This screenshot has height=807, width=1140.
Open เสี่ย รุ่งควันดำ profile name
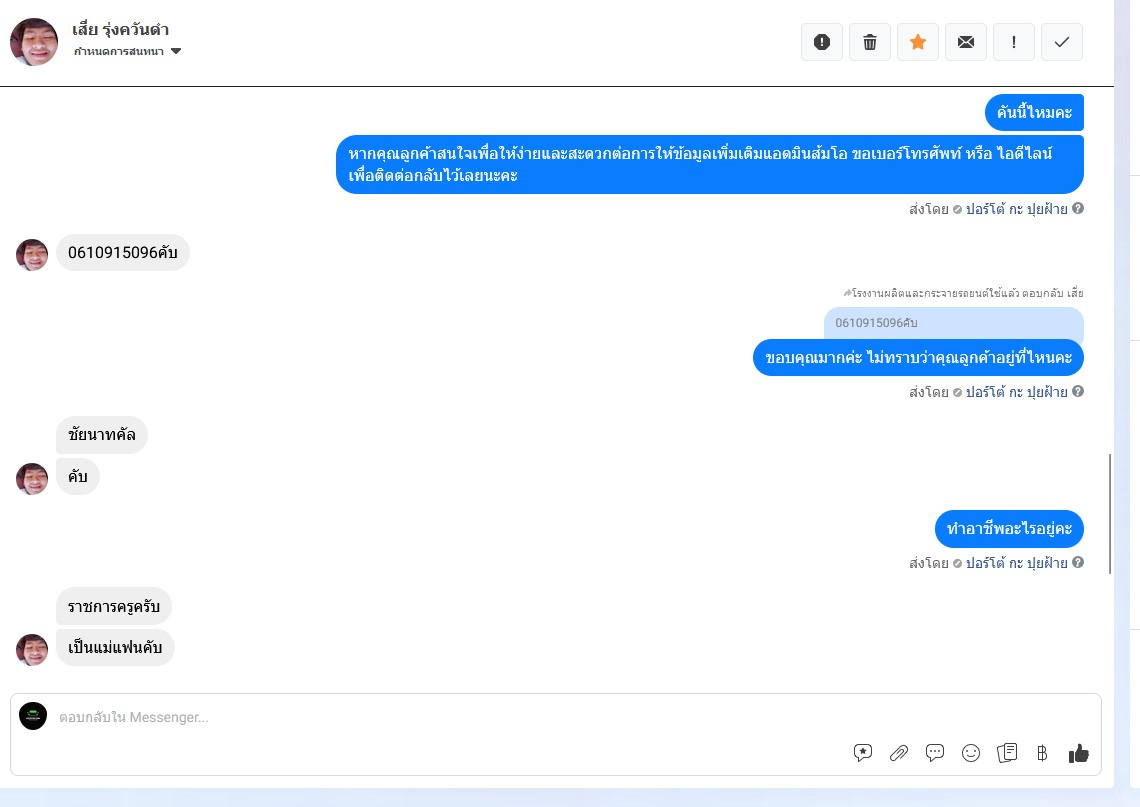point(120,30)
